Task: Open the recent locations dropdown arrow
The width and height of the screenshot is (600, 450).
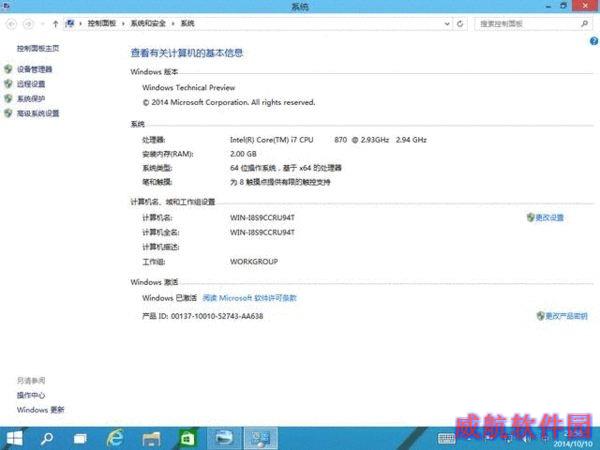Action: pos(42,24)
